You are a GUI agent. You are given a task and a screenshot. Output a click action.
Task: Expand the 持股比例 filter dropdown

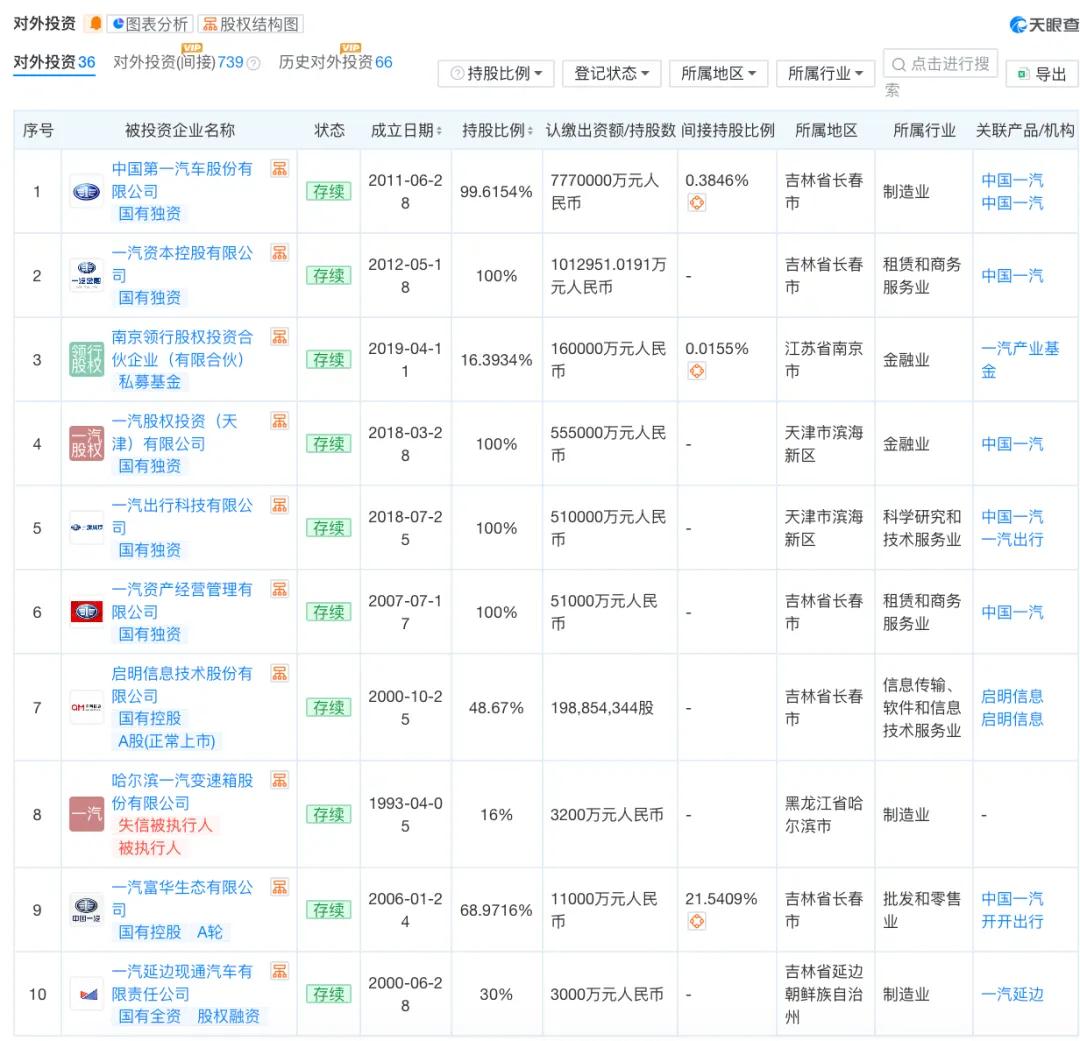(496, 73)
